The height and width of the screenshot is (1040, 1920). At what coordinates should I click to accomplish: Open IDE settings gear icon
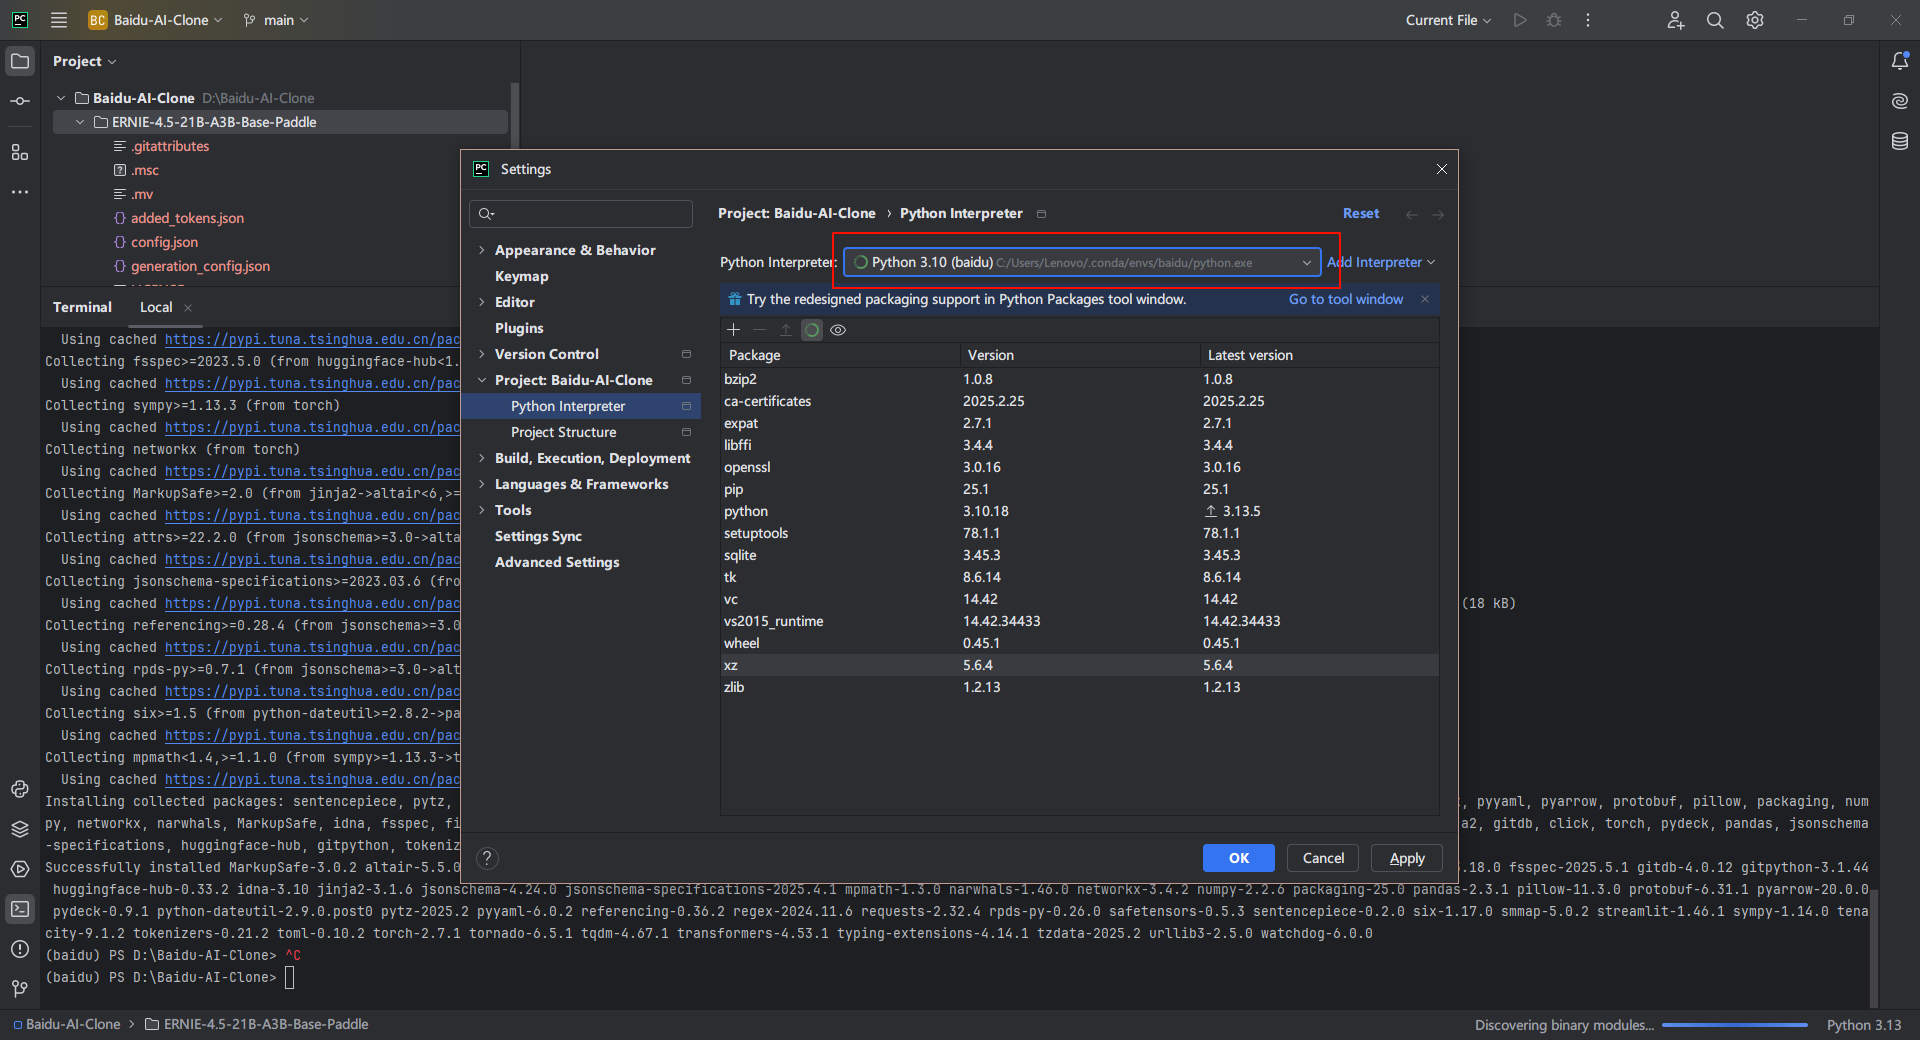[x=1755, y=20]
